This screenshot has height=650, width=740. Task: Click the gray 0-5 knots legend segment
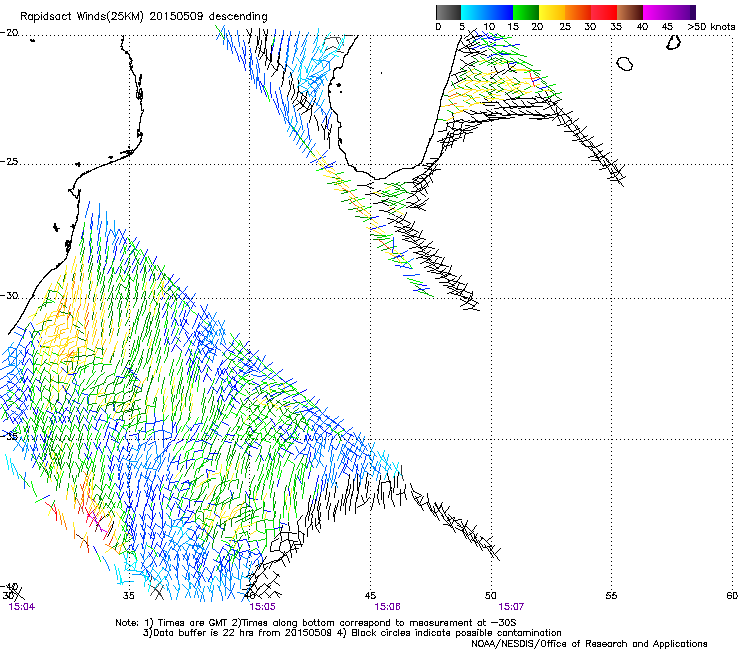448,12
